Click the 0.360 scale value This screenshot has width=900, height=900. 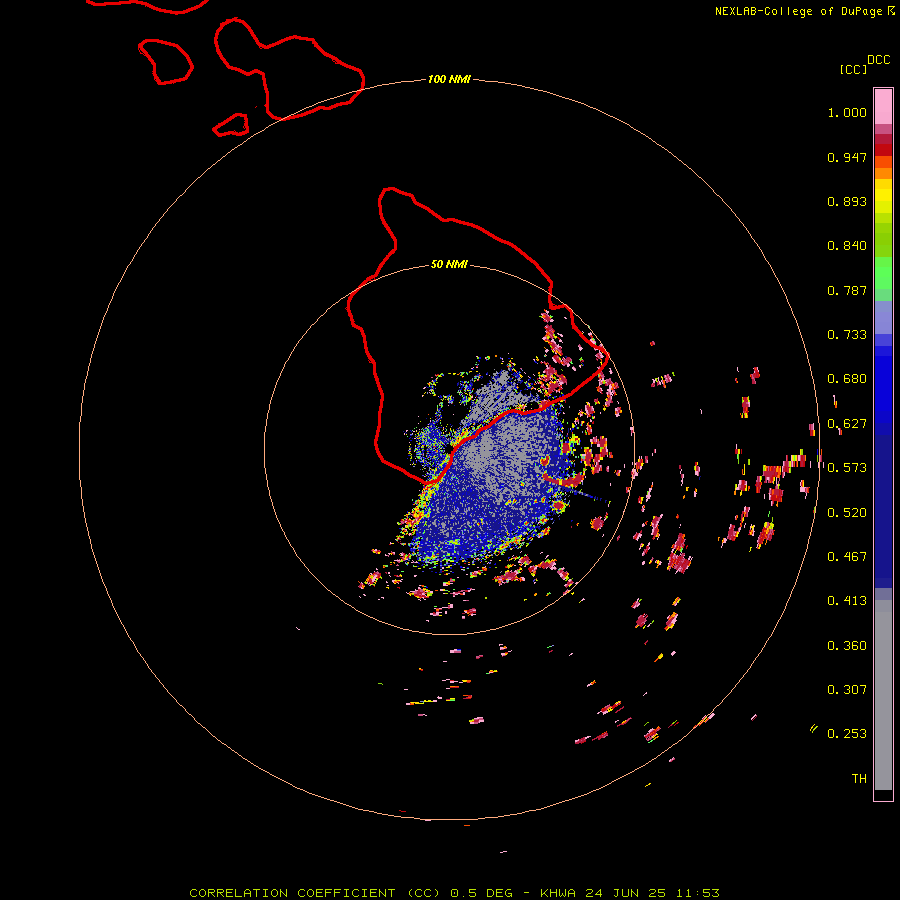tap(847, 646)
